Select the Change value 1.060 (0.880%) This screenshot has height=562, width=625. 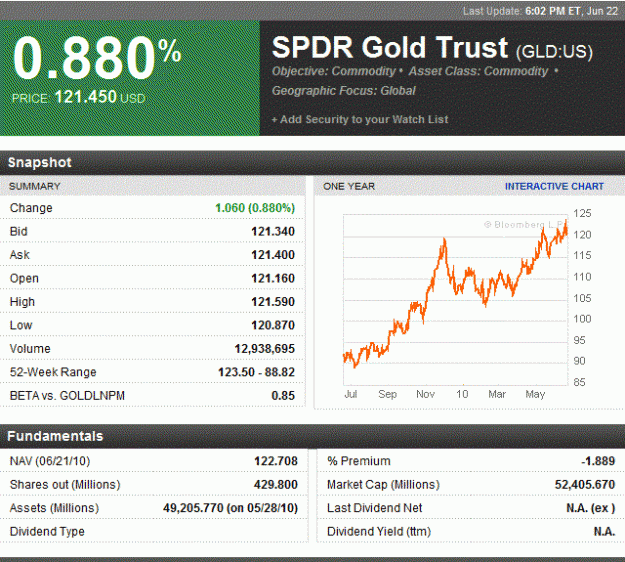(255, 208)
